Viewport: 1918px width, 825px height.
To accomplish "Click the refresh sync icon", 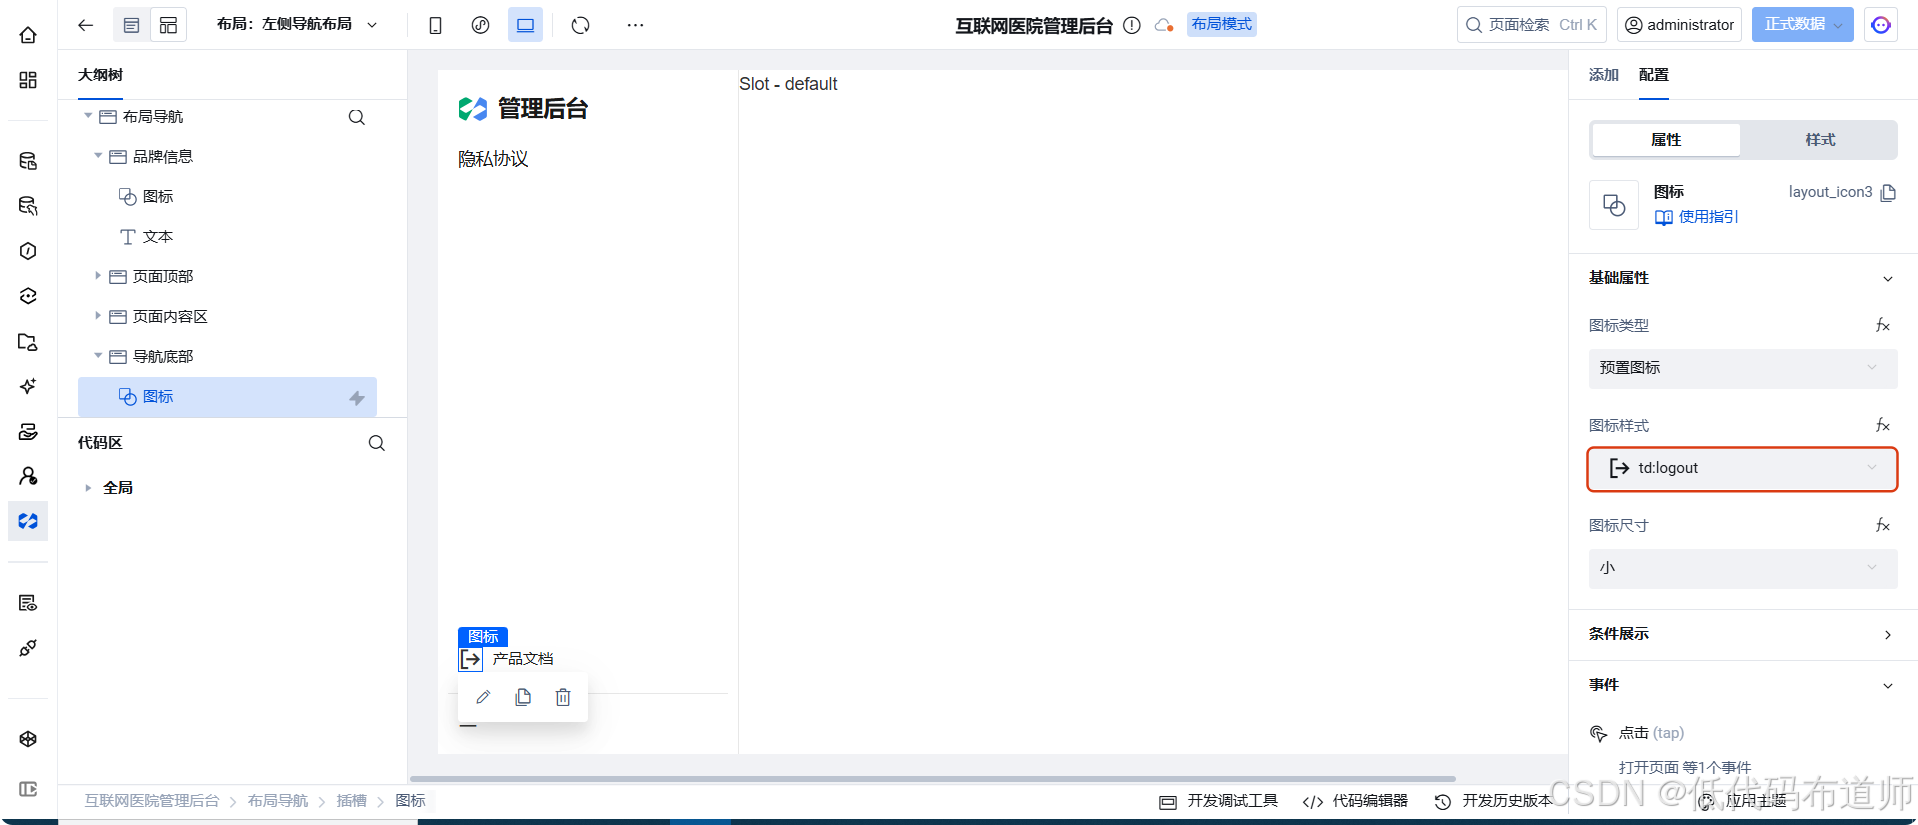I will coord(581,25).
